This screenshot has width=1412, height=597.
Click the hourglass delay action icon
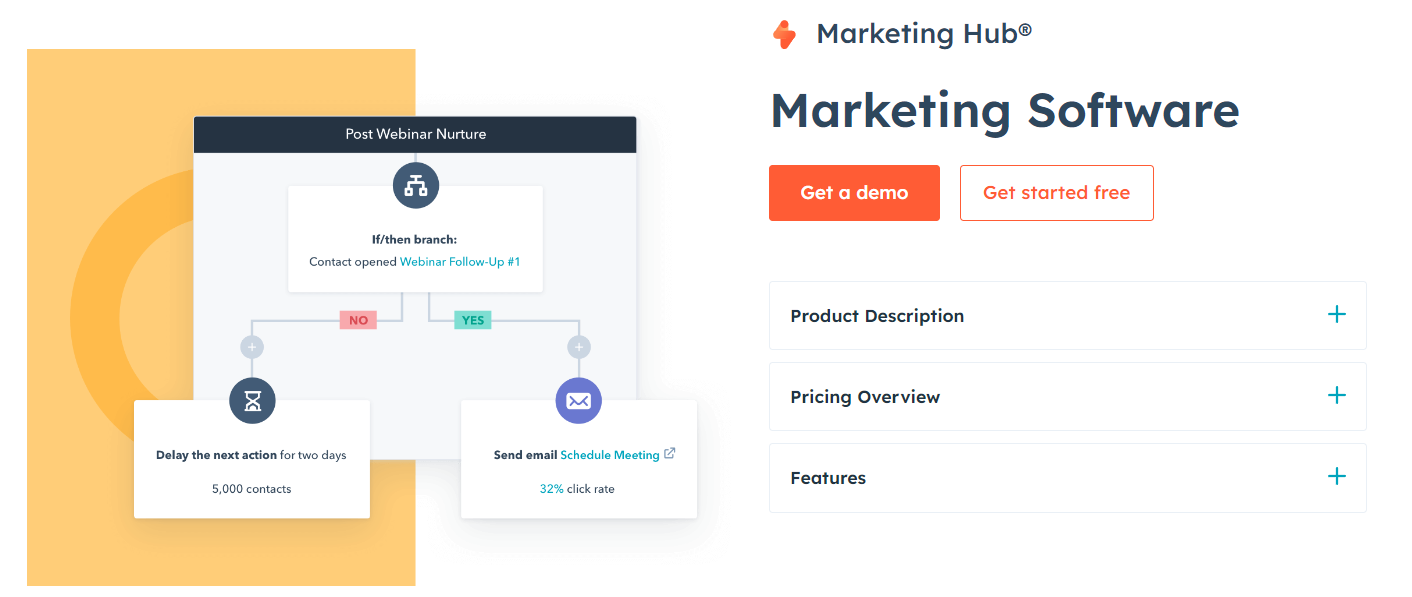coord(252,400)
